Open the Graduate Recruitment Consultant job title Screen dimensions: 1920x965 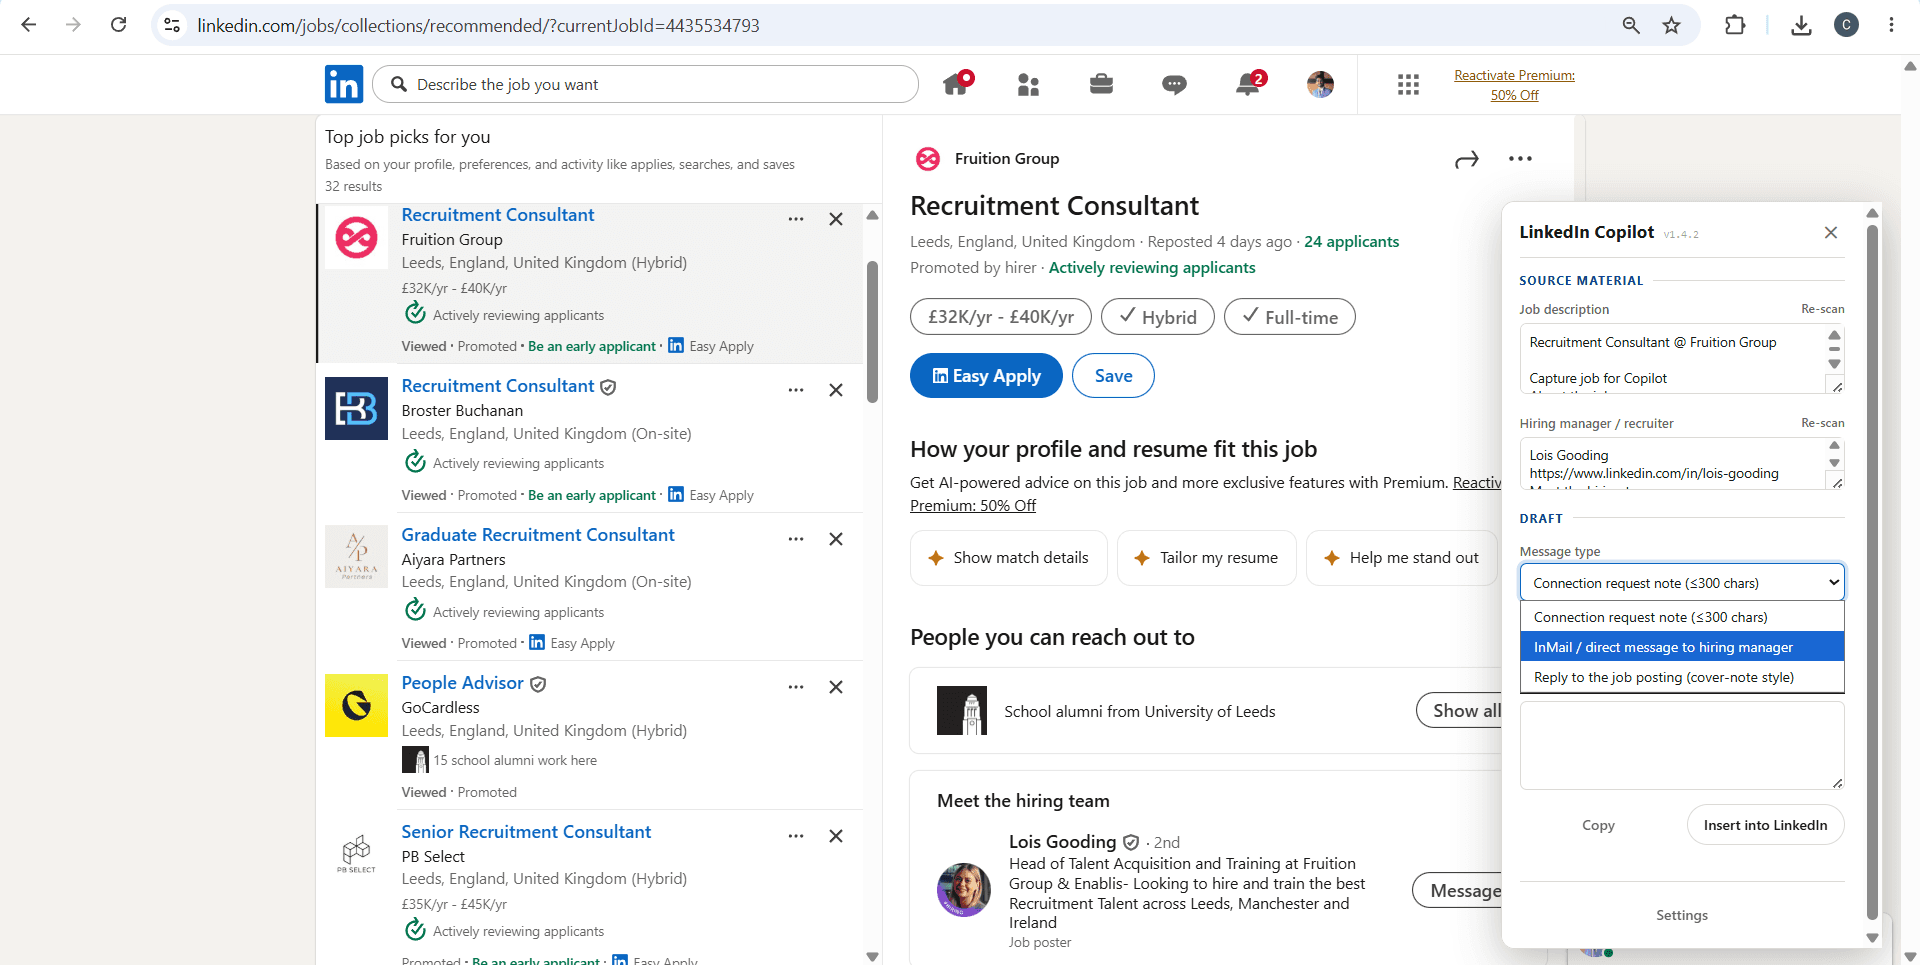(538, 535)
